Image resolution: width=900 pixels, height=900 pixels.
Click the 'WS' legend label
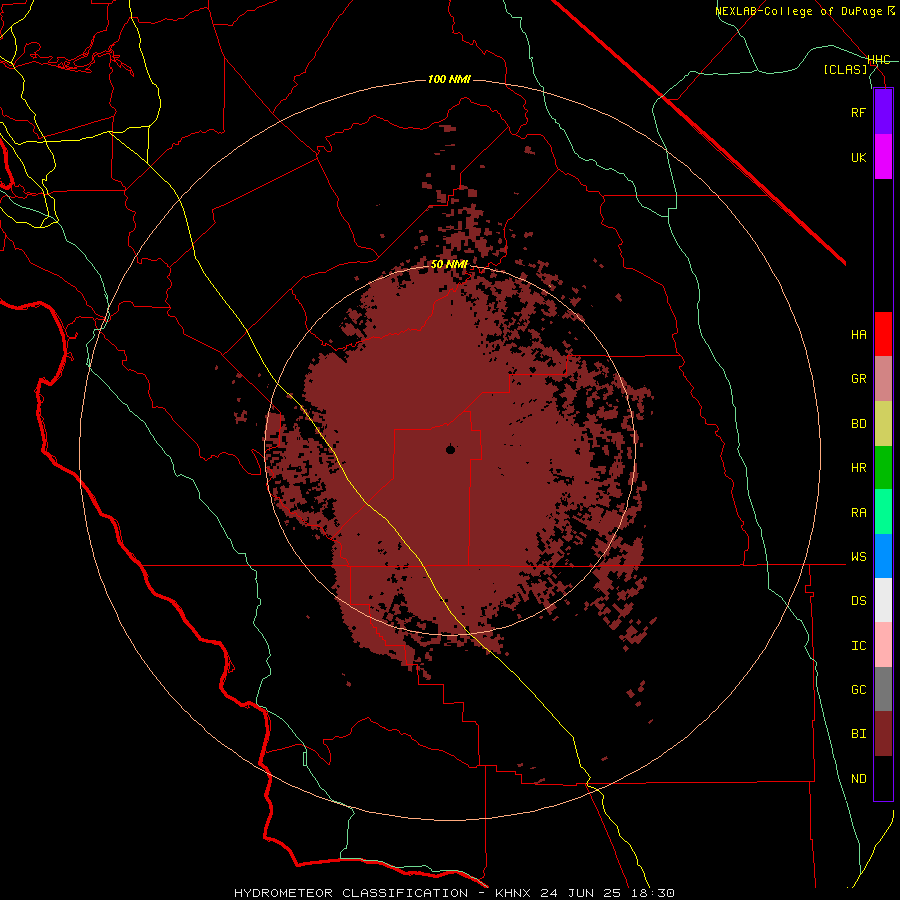click(x=859, y=557)
